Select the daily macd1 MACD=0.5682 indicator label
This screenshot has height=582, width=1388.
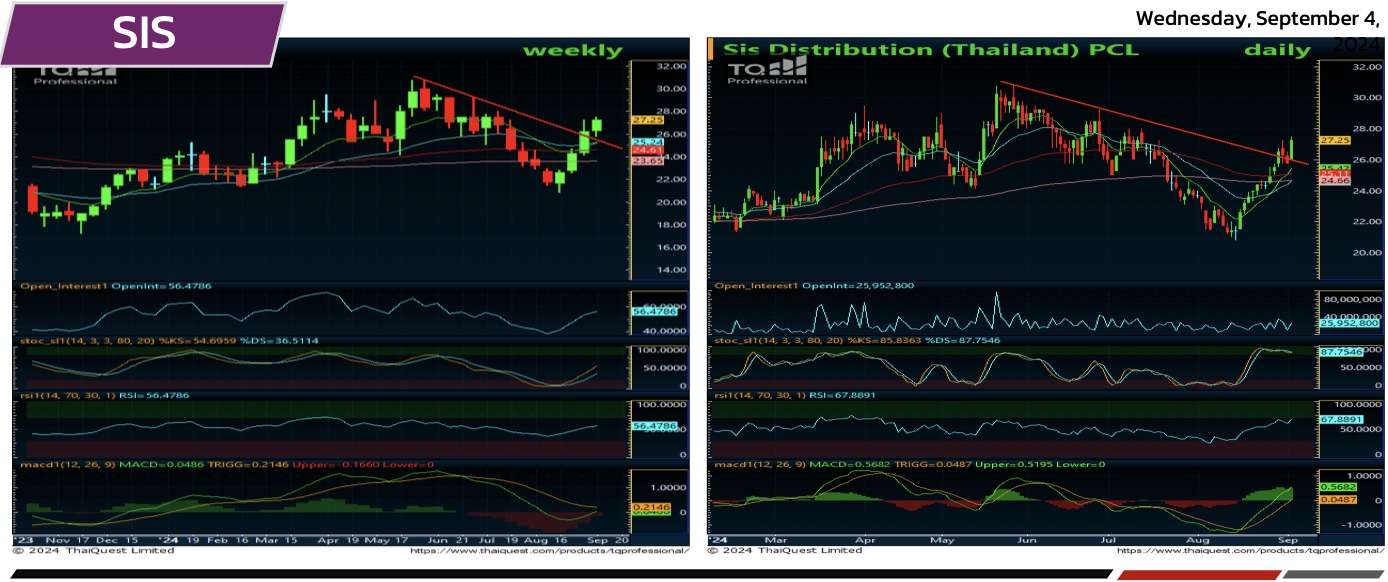(910, 464)
